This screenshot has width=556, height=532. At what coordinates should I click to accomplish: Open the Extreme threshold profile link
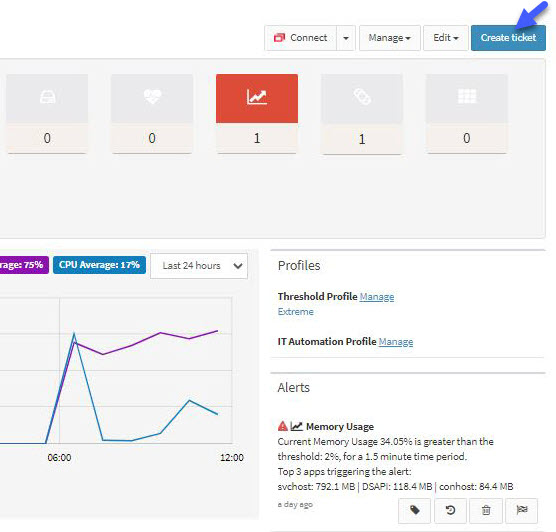(x=296, y=312)
